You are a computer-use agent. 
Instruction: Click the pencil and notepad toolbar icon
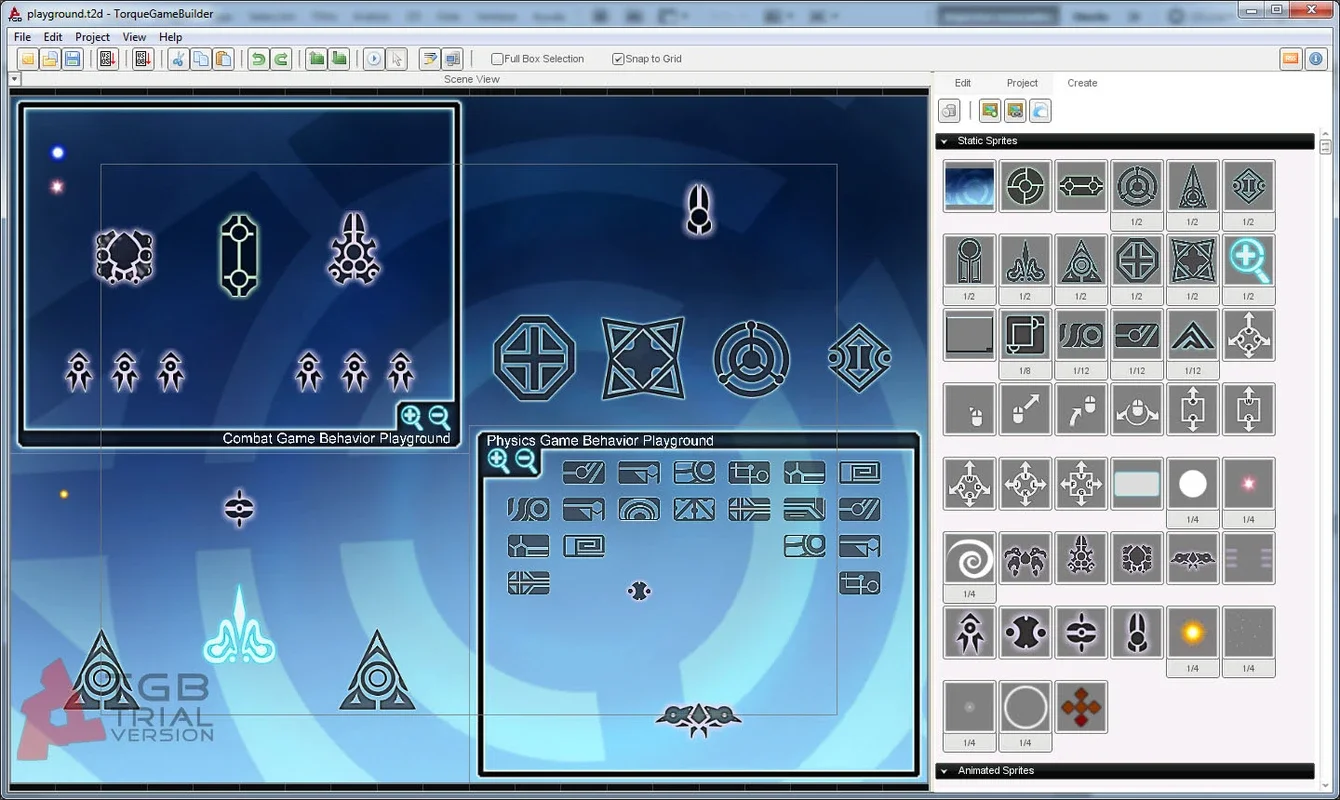point(430,59)
